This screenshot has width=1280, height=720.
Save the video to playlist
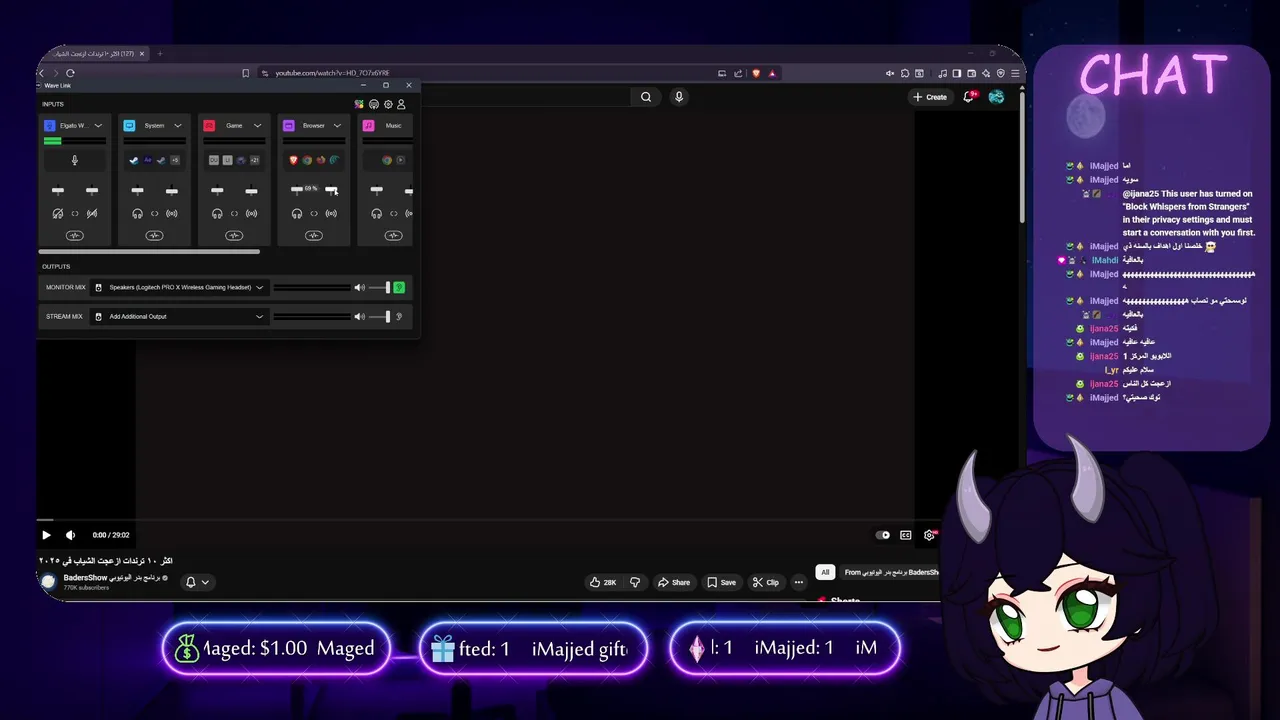pyautogui.click(x=721, y=582)
